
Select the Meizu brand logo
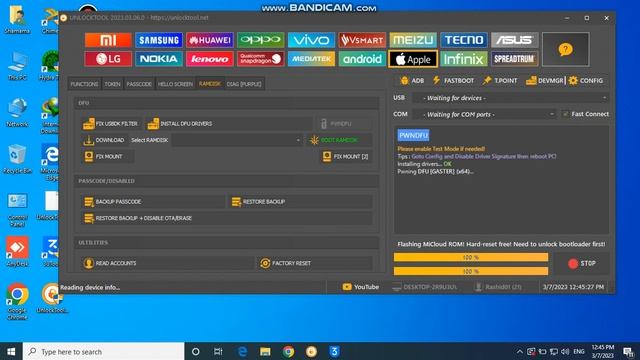coord(413,40)
